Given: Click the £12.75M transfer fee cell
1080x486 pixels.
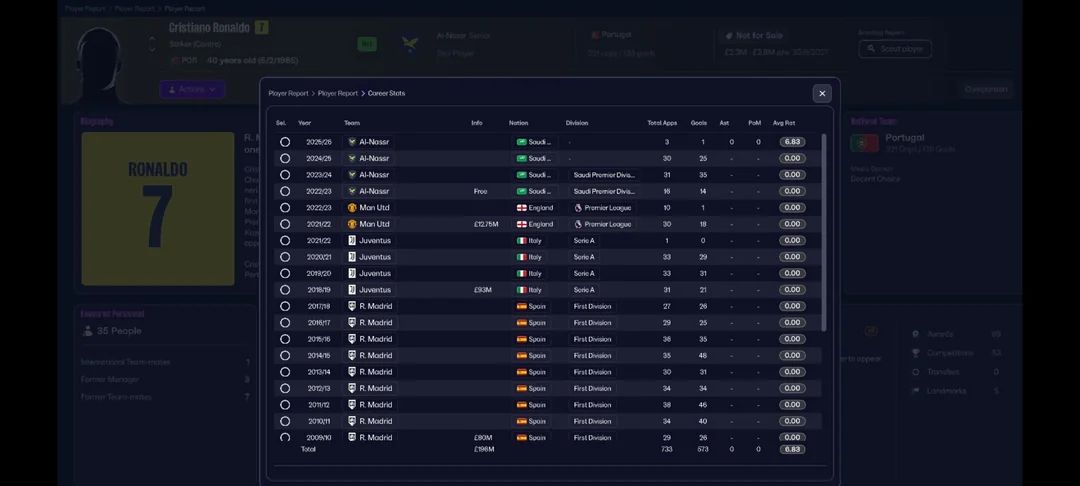Looking at the screenshot, I should point(484,224).
